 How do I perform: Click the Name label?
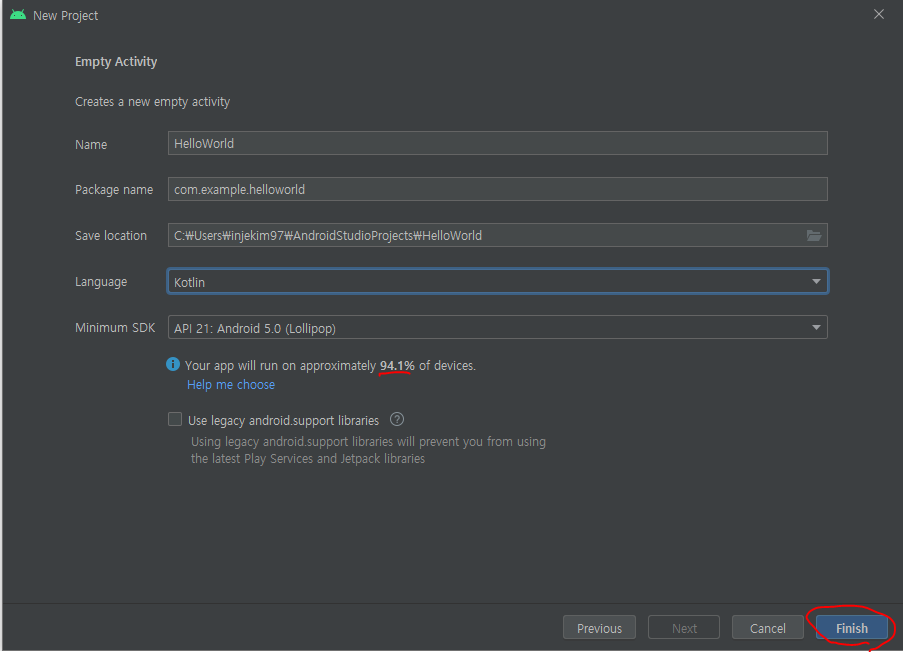click(91, 145)
